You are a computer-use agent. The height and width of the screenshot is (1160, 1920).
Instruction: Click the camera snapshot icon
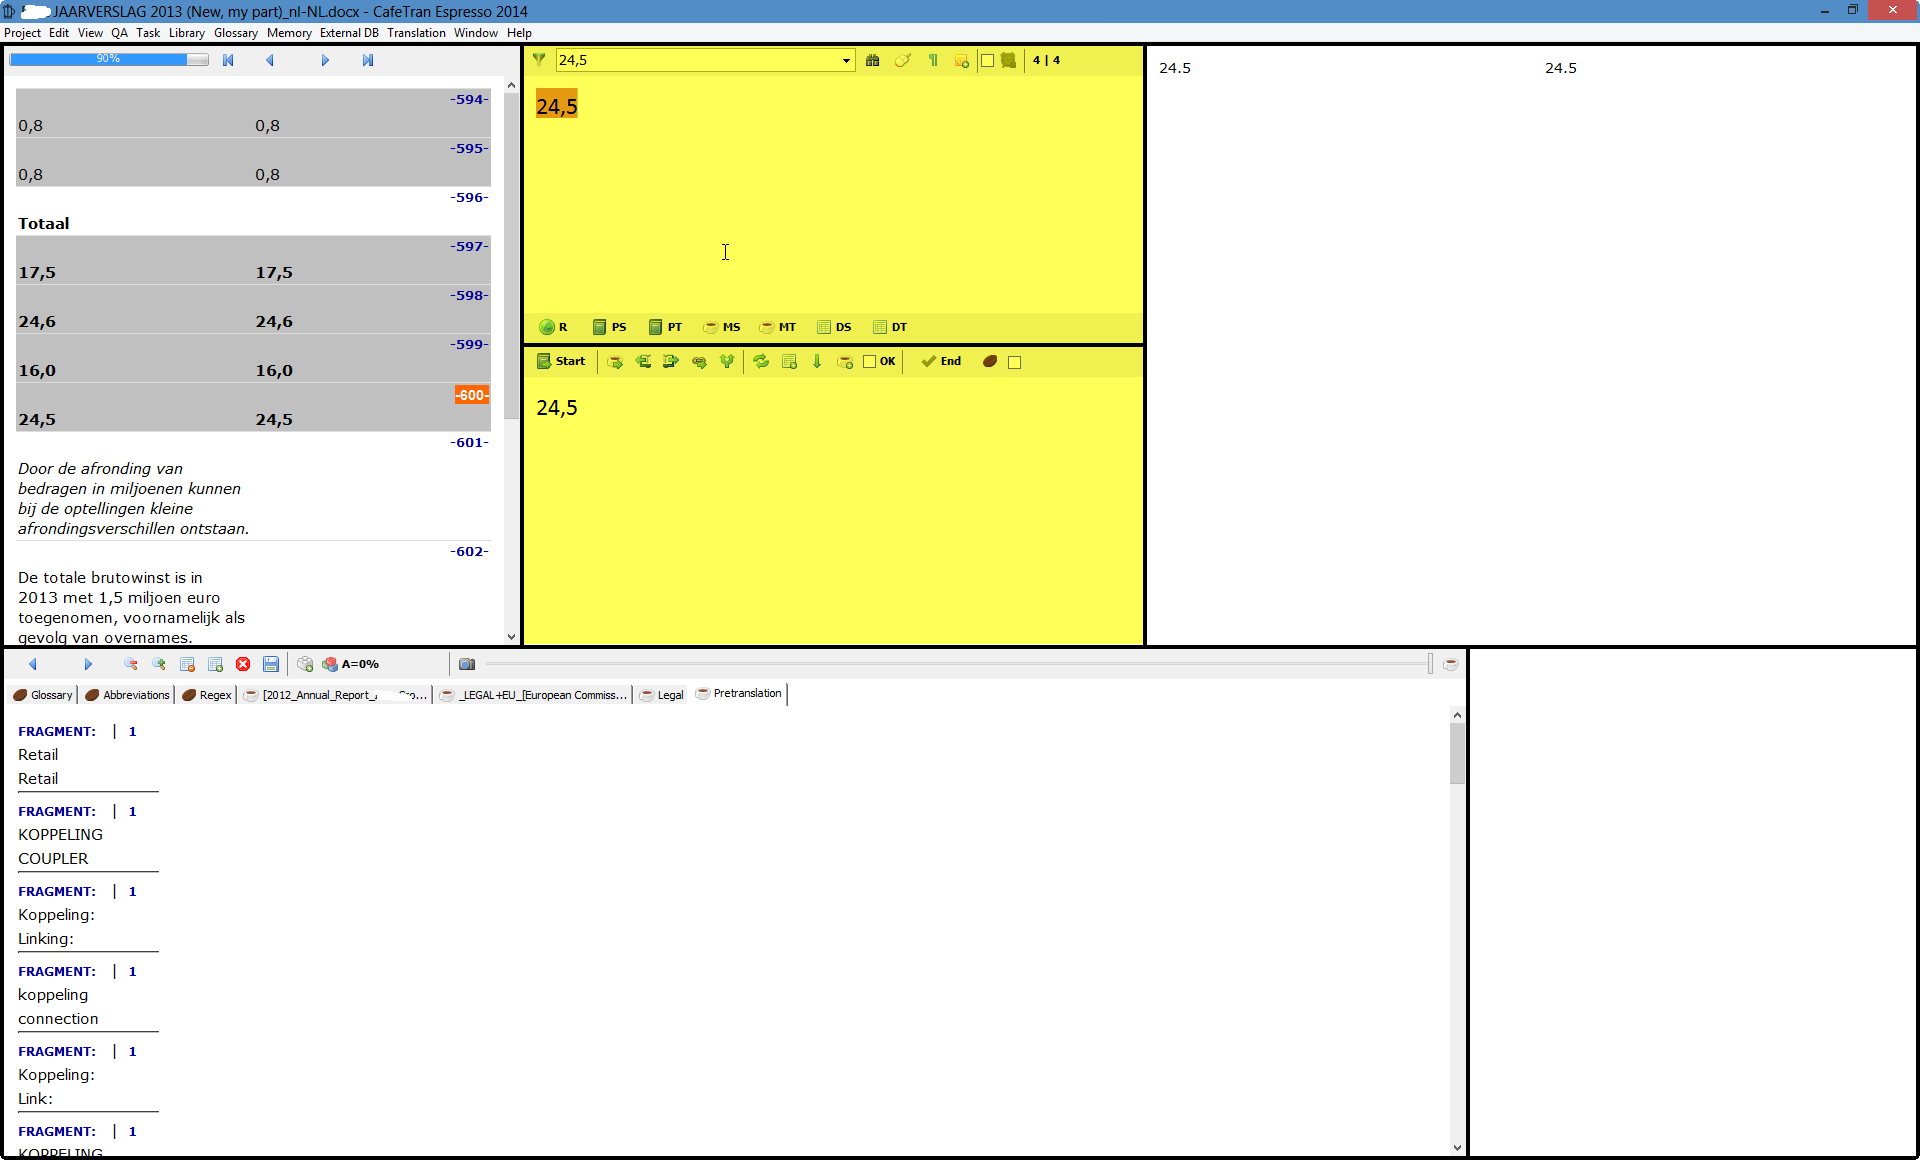[x=467, y=664]
